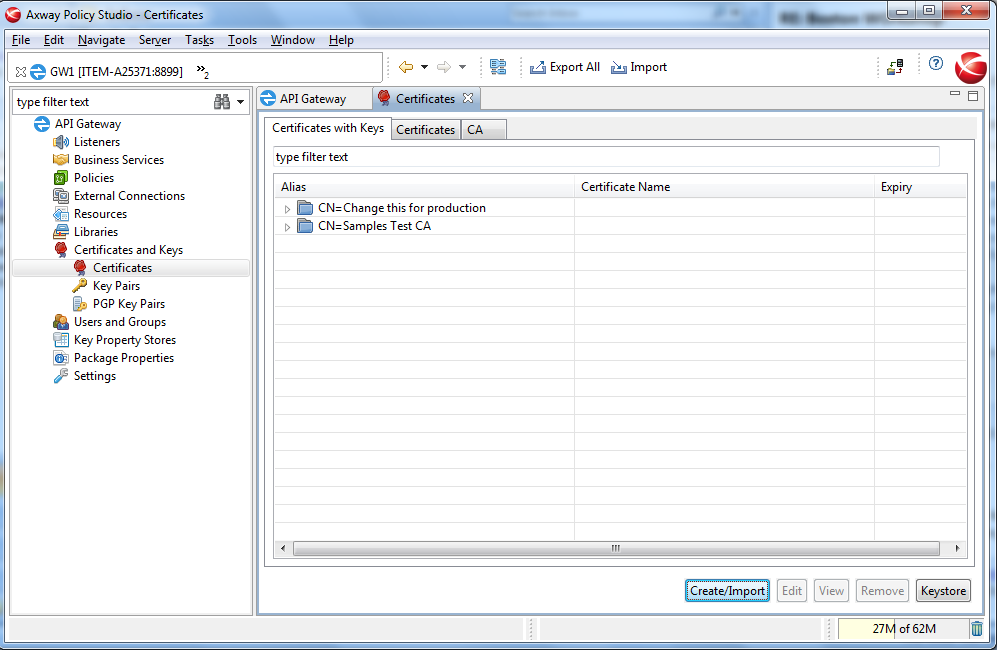Viewport: 997px width, 650px height.
Task: Select Certificates and Keys node
Action: [128, 250]
